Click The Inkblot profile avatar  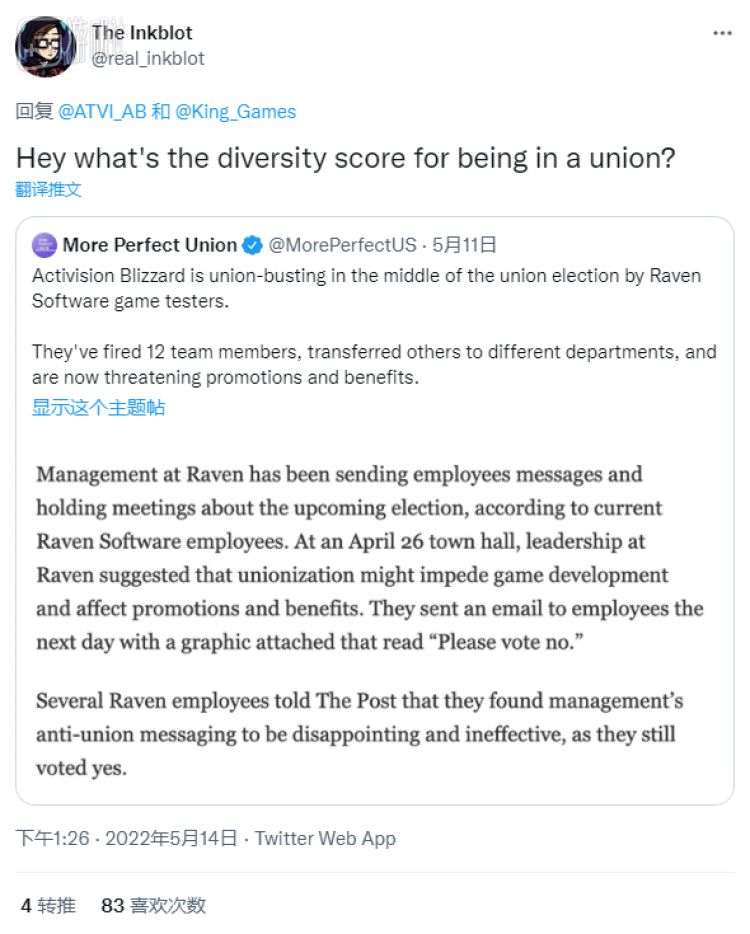coord(45,45)
